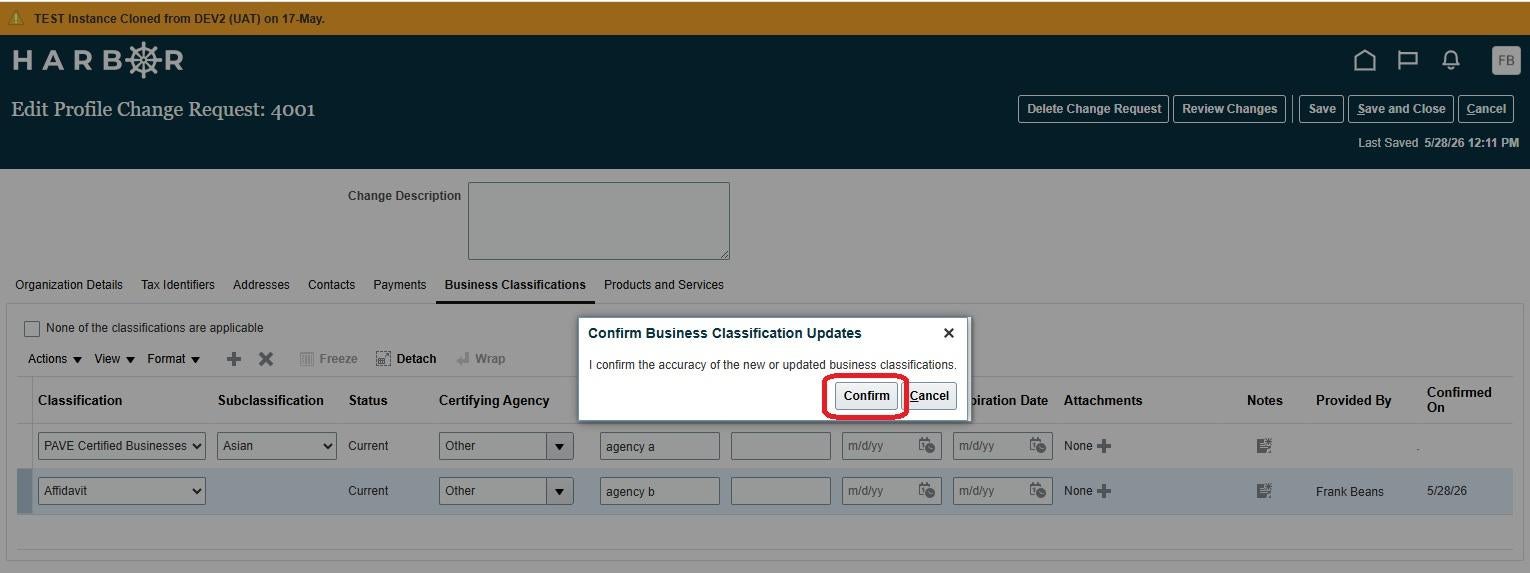Click the Confirmed On column header
The height and width of the screenshot is (573, 1530).
(1459, 400)
